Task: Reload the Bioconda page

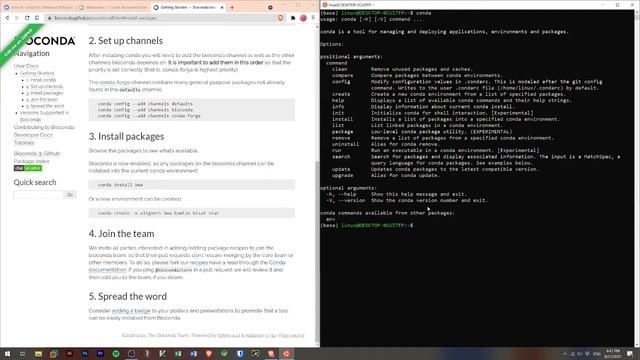Action: [27, 18]
